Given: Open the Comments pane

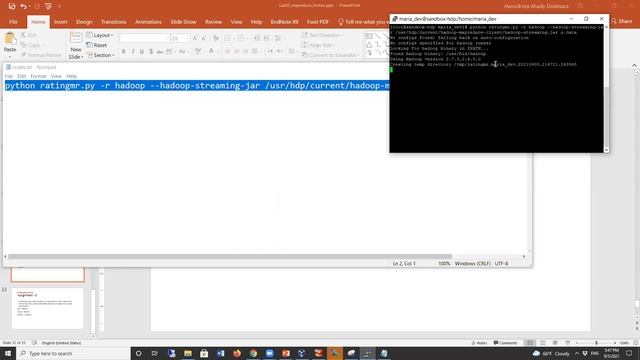Looking at the screenshot, I should click(505, 343).
